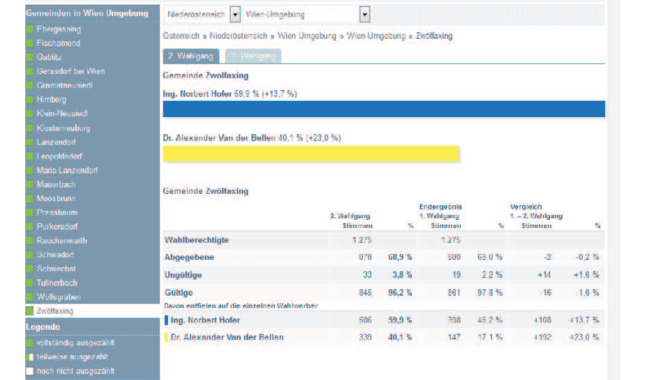Viewport: 646px width, 380px height.
Task: Click green status square beside Schwechat
Action: coord(29,269)
